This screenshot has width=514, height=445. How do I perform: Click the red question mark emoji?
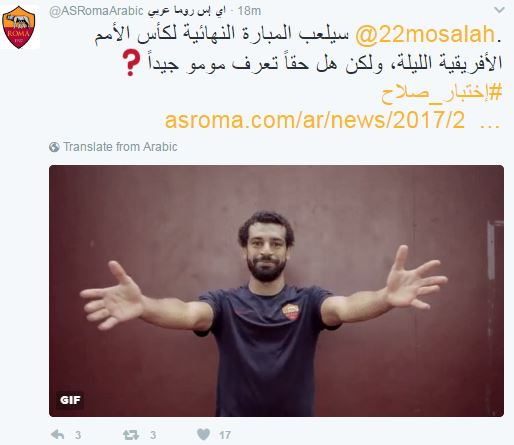(x=130, y=62)
